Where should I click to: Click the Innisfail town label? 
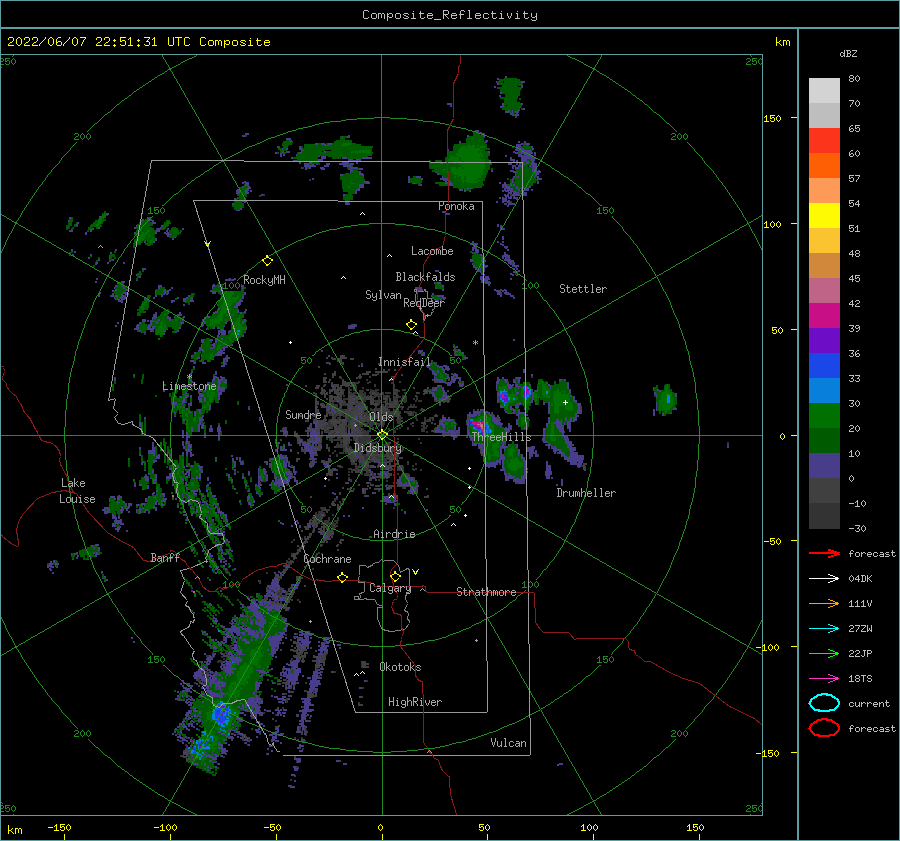pyautogui.click(x=404, y=362)
